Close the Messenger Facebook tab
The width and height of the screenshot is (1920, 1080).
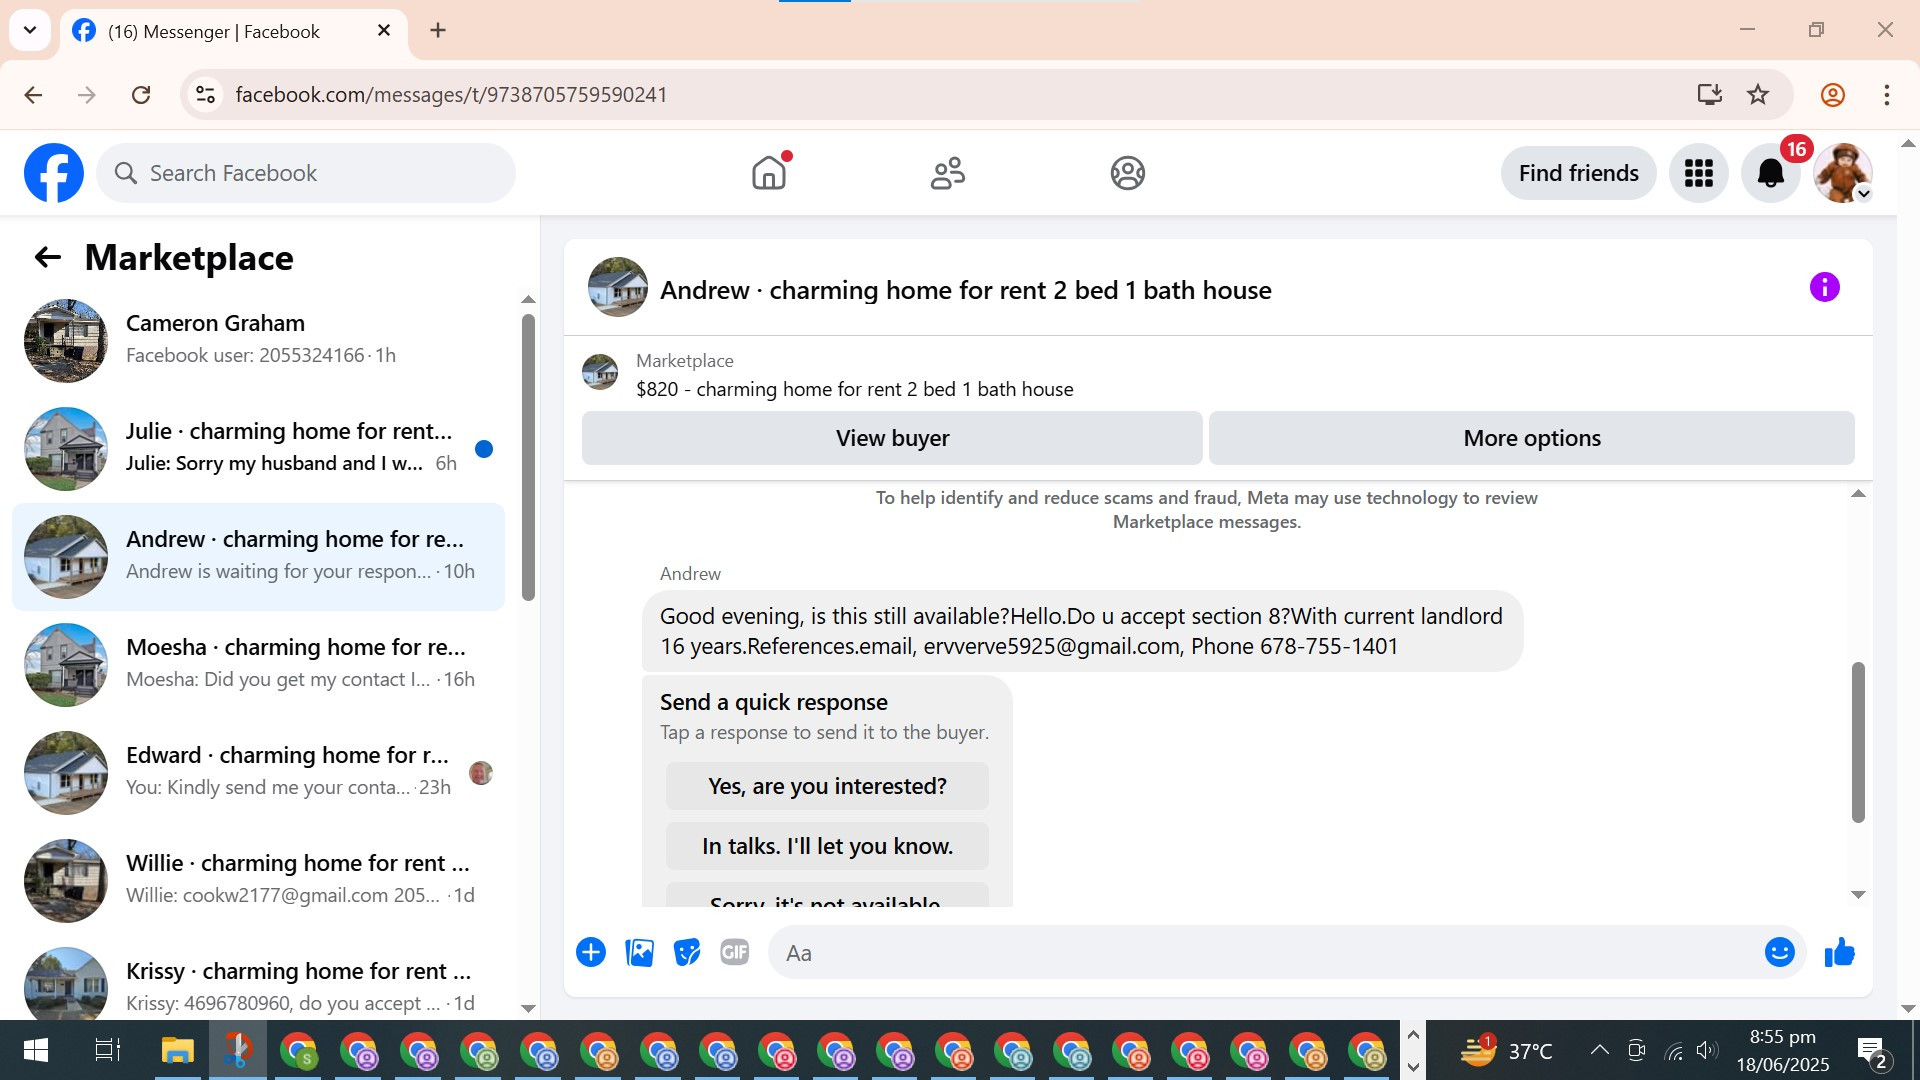pyautogui.click(x=384, y=31)
